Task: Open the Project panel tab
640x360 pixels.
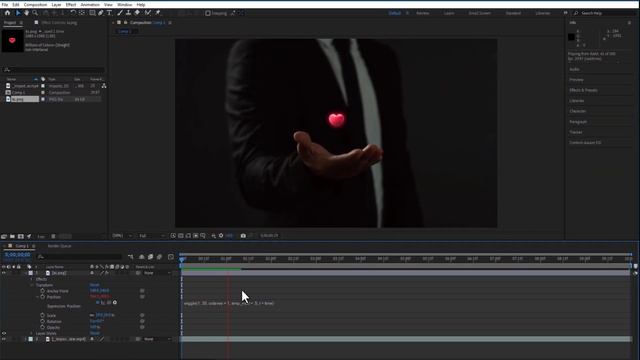Action: click(x=10, y=22)
